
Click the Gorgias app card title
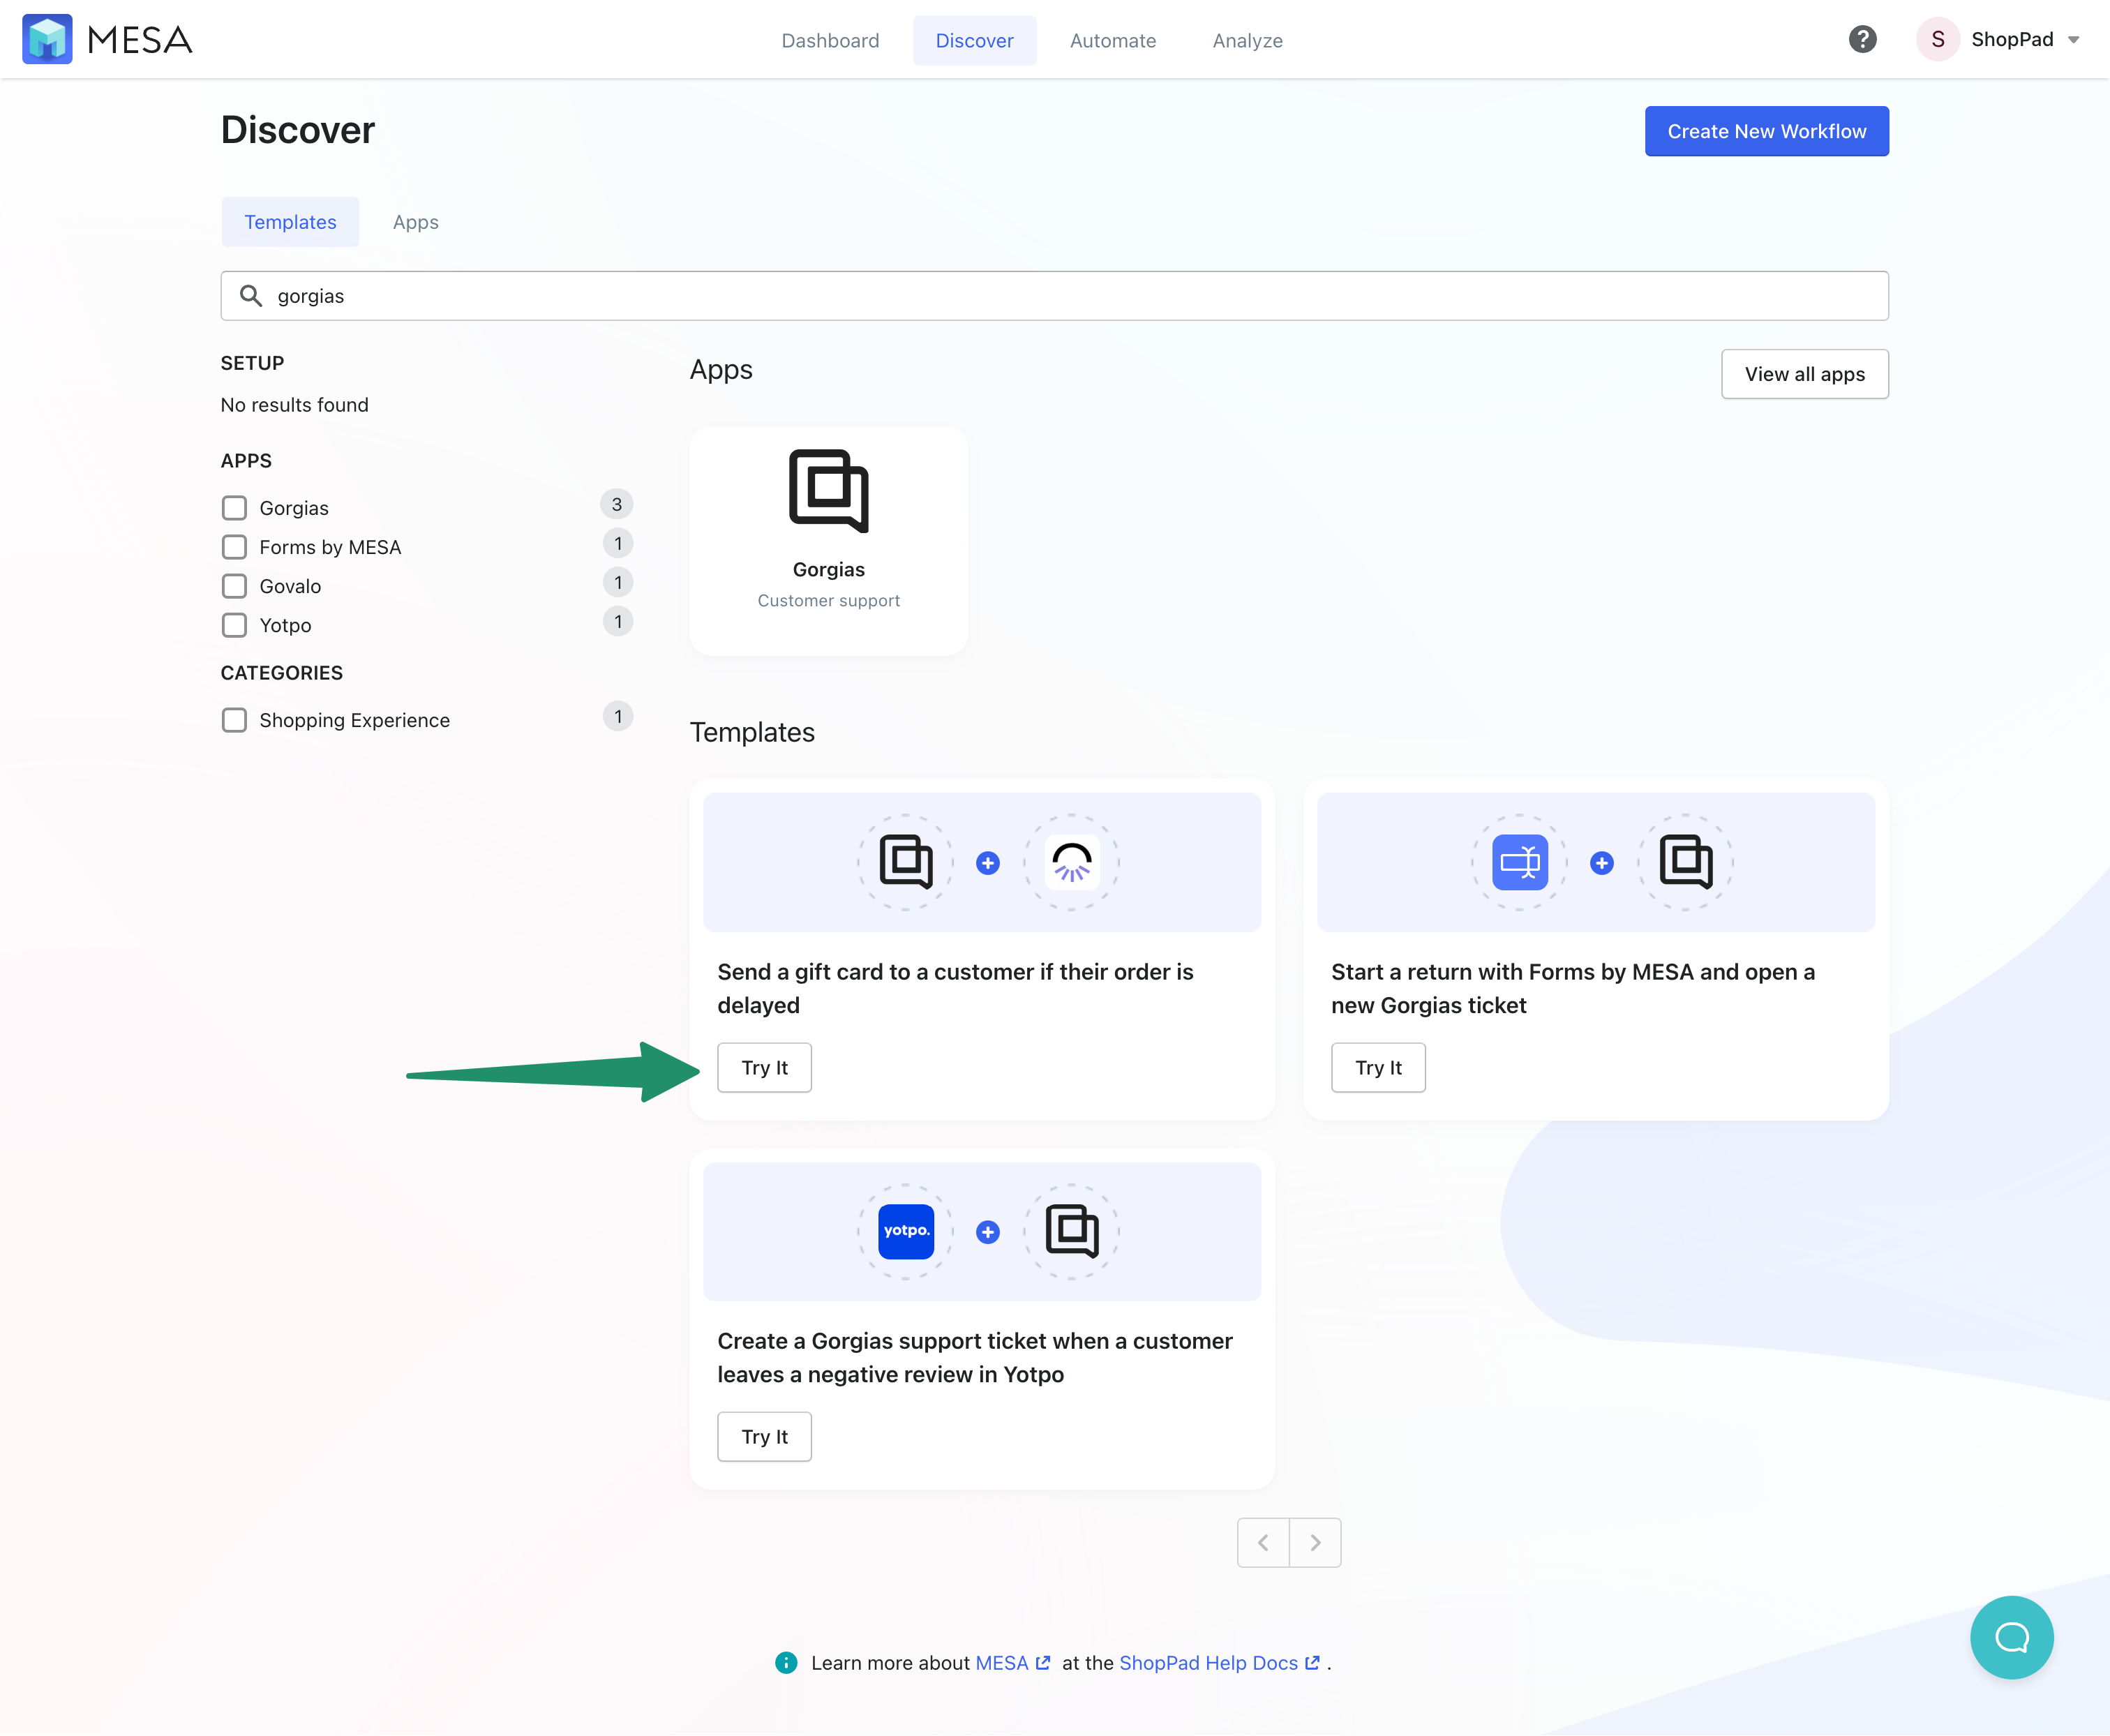pyautogui.click(x=828, y=569)
